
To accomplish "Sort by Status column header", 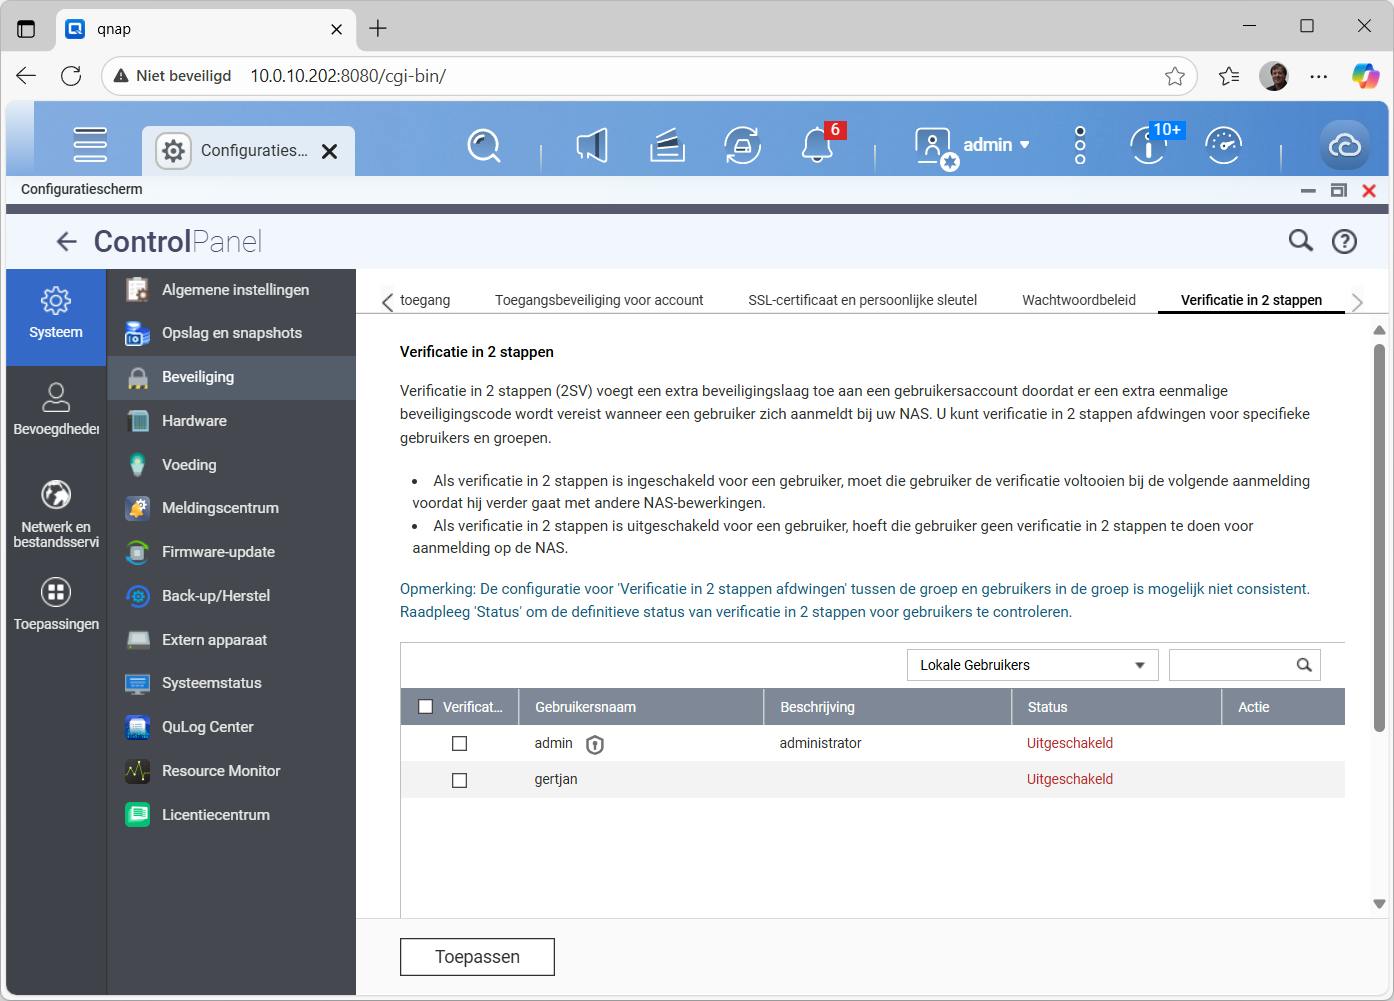I will tap(1117, 707).
